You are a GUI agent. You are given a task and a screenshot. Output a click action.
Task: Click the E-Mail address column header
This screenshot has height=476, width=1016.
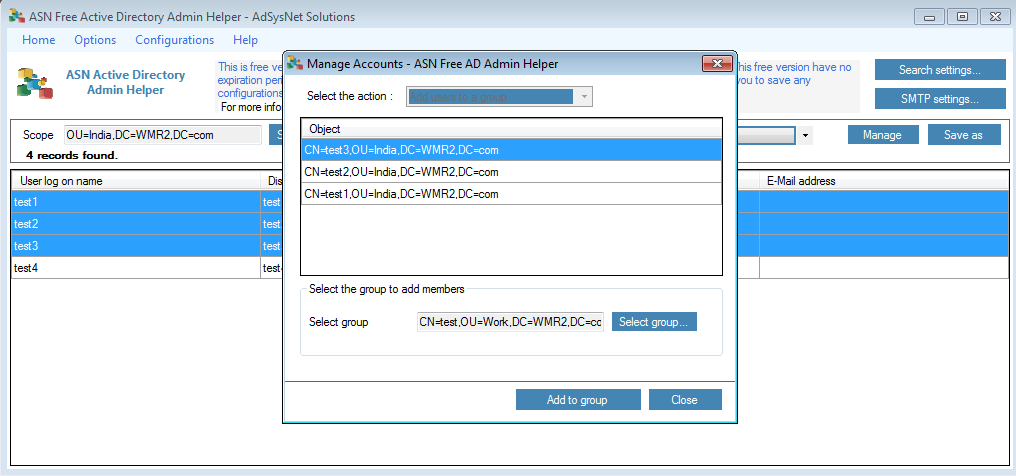[884, 181]
